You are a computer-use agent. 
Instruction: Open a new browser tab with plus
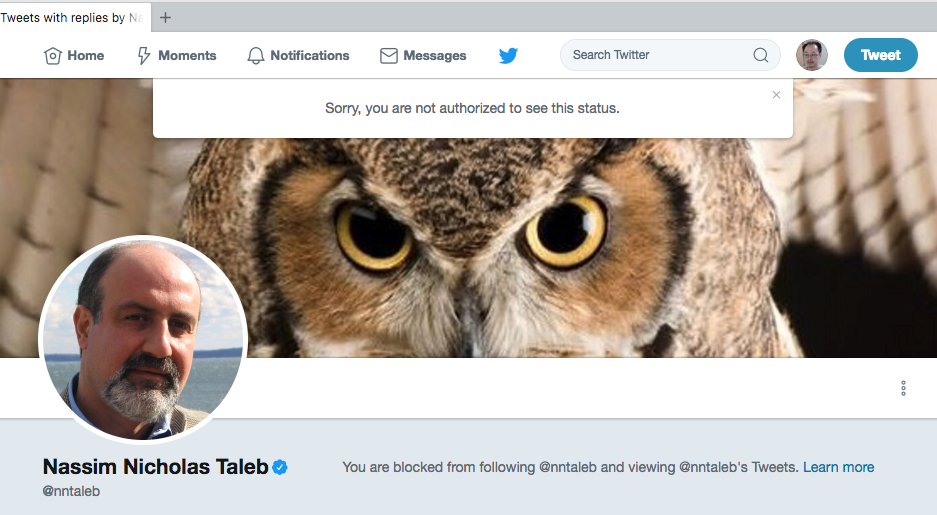point(165,17)
